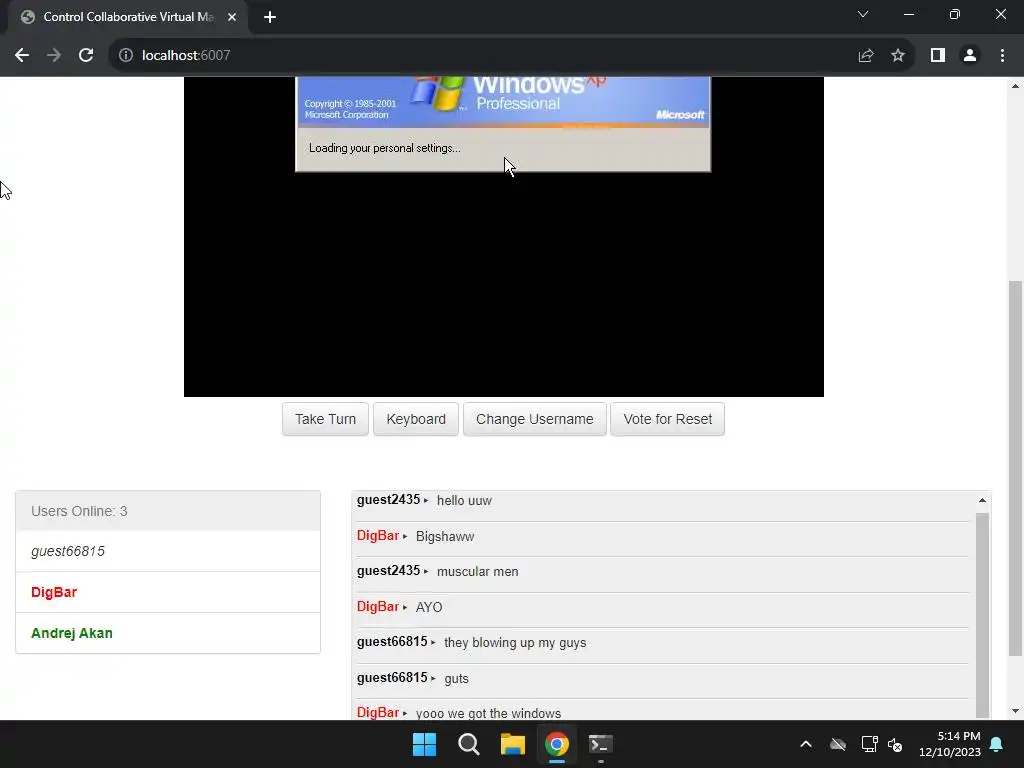
Task: Click the localhost:6007 address bar
Action: click(x=483, y=56)
